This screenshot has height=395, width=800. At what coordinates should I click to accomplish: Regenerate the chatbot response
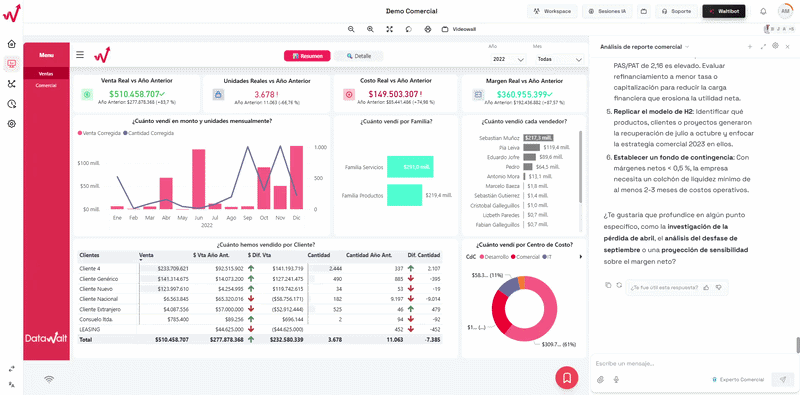click(x=619, y=285)
